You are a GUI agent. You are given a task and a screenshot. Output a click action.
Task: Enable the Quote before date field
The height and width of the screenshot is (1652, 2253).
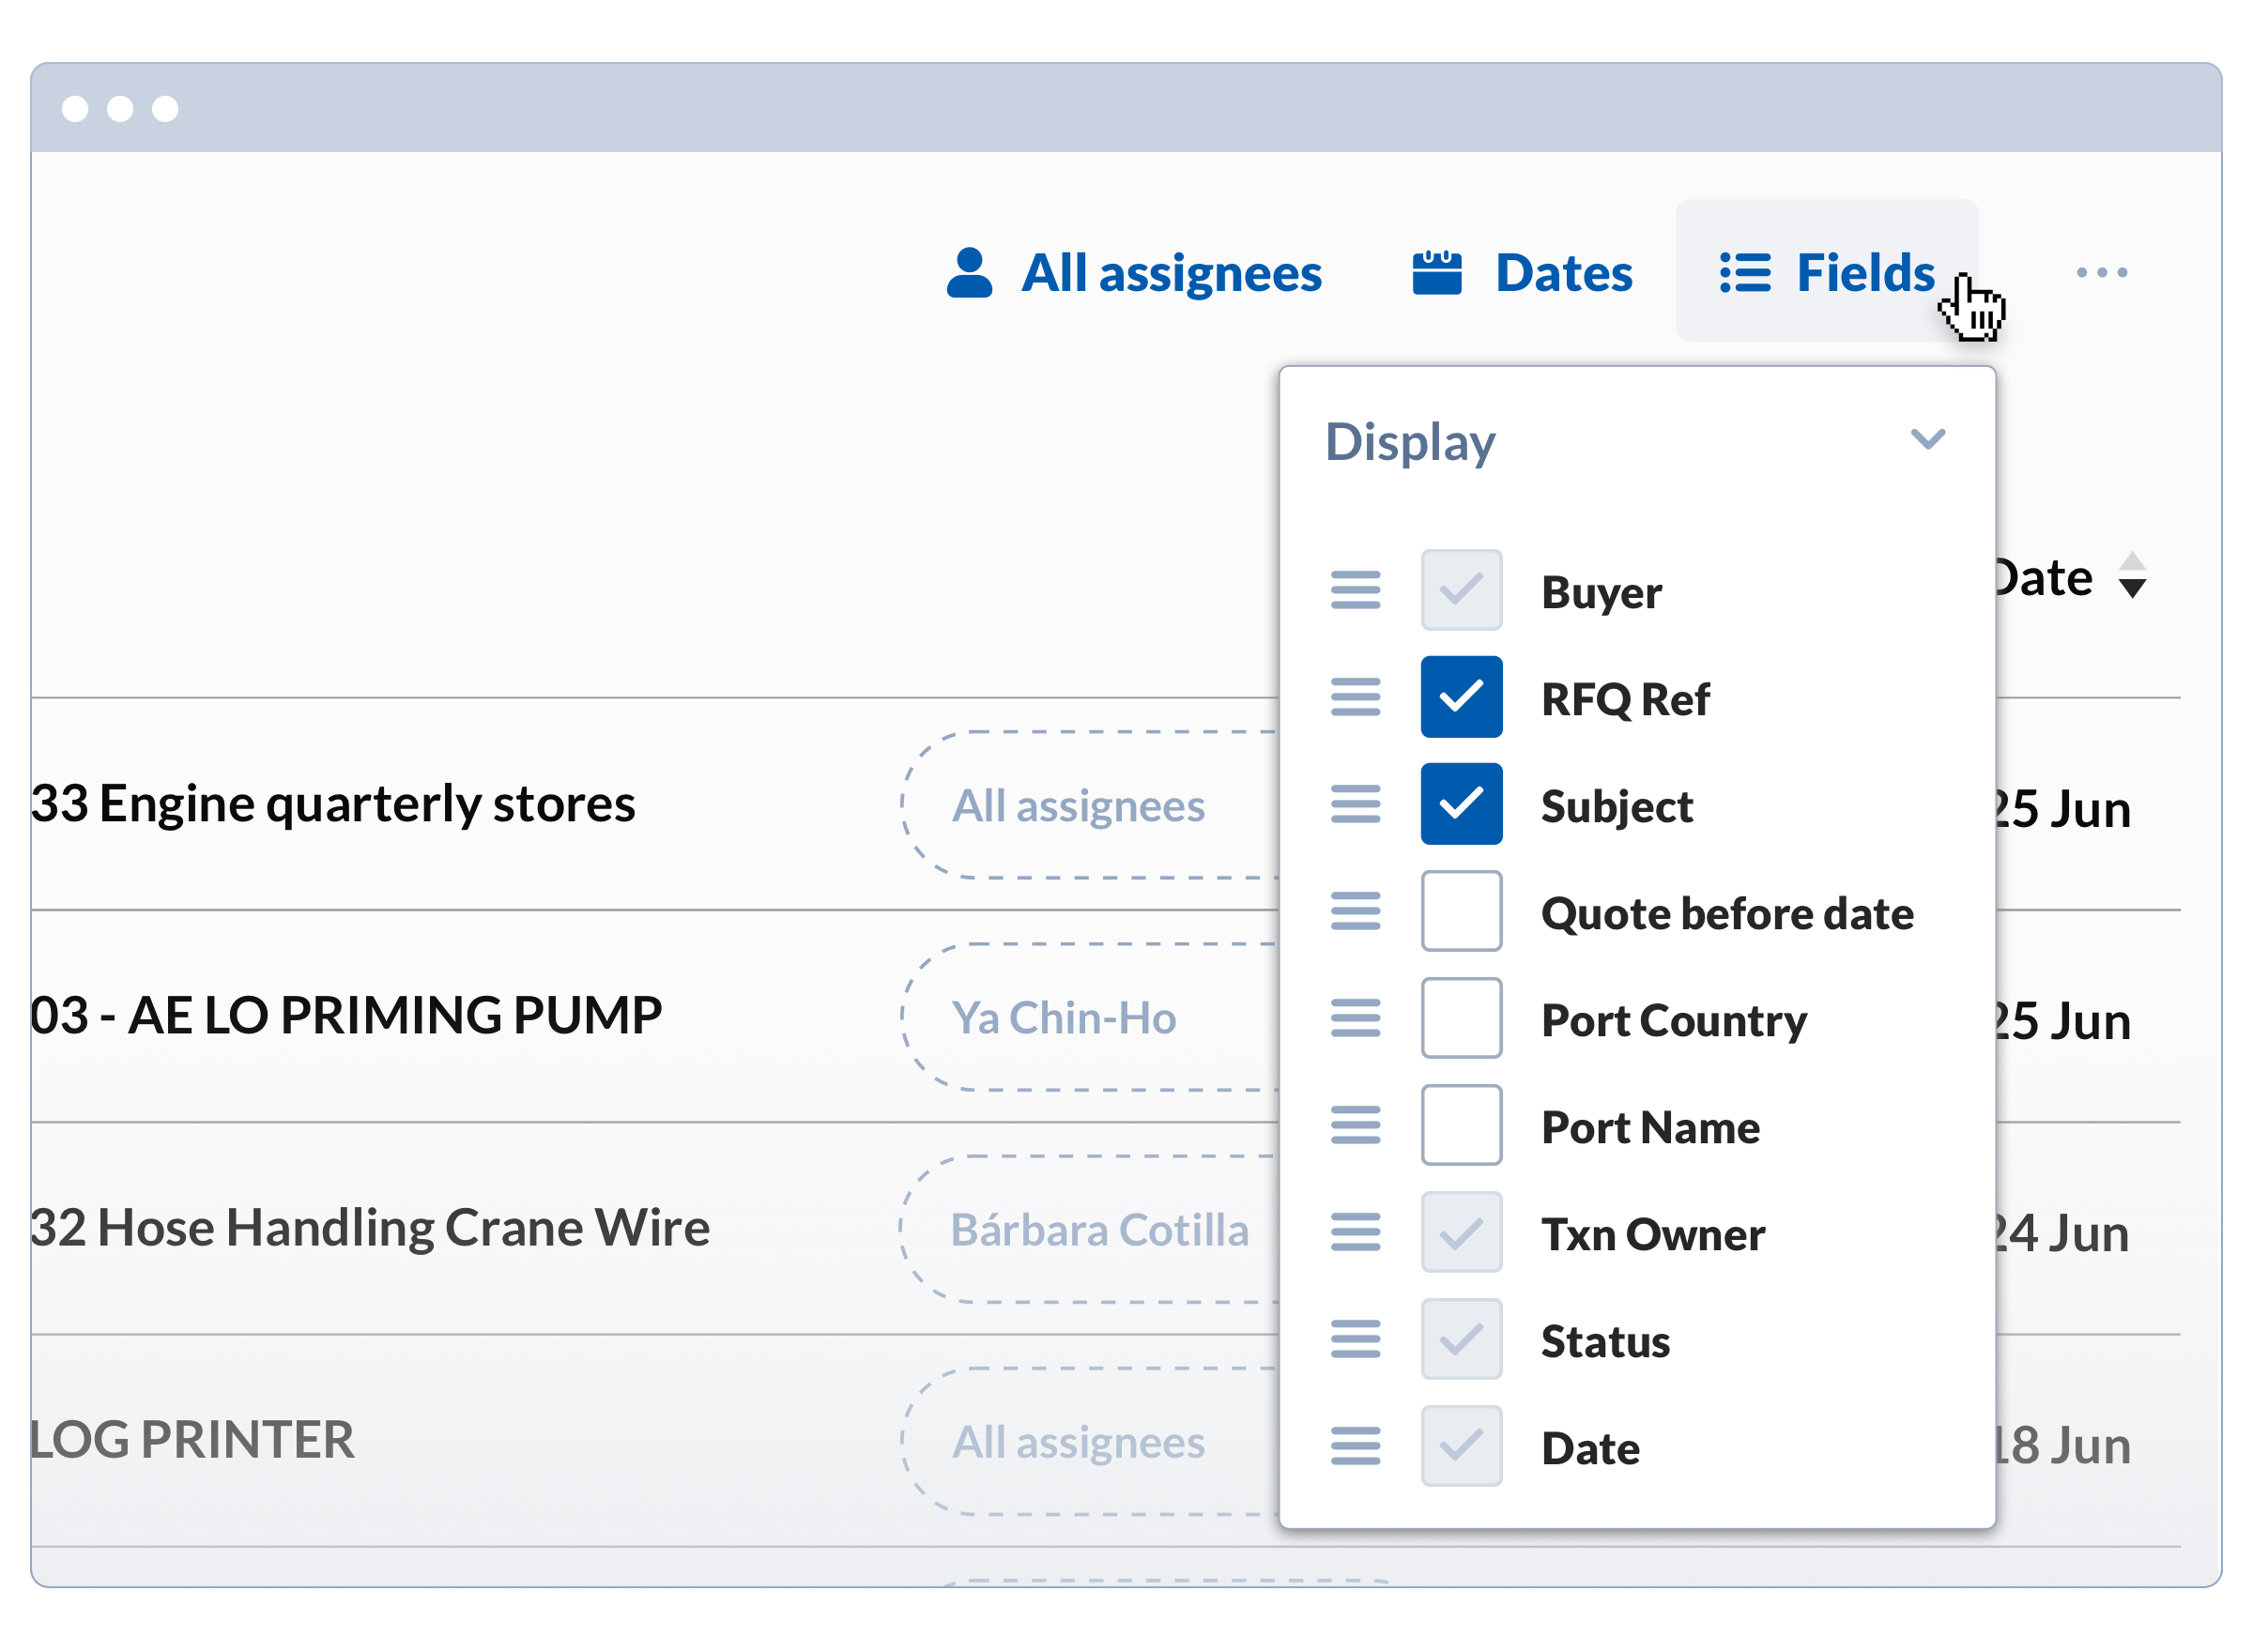pyautogui.click(x=1461, y=911)
